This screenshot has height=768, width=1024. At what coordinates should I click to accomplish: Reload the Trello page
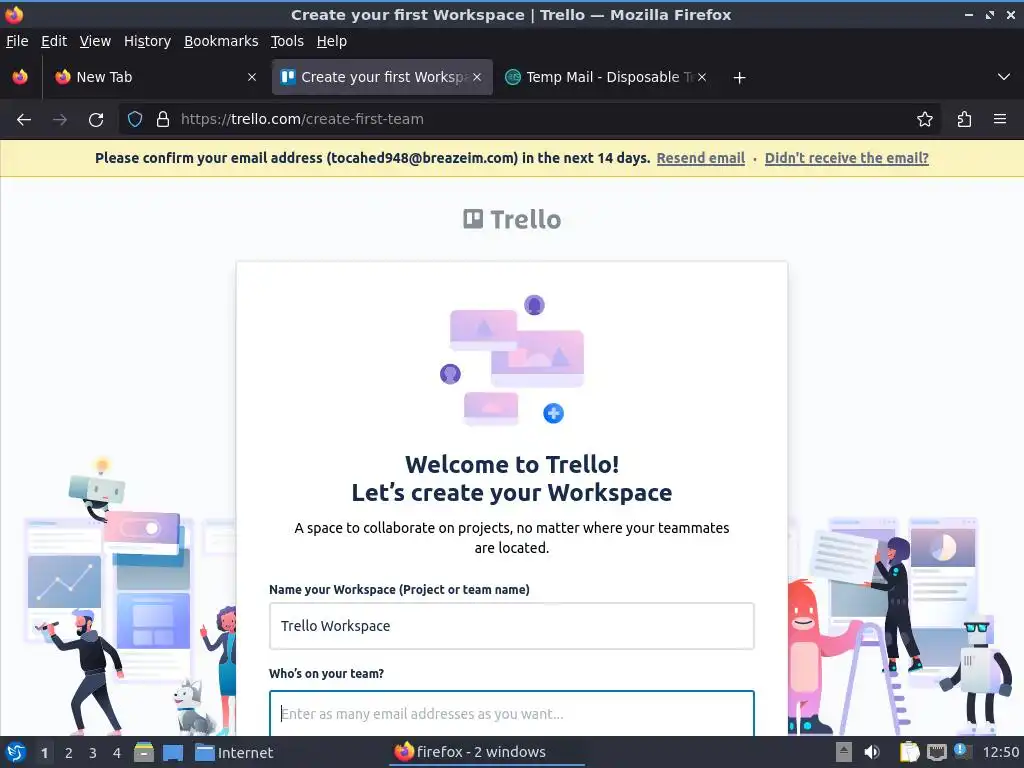pyautogui.click(x=96, y=120)
